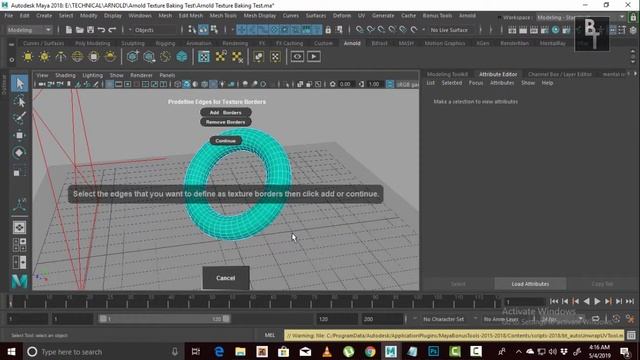Toggle lock selection padlock icon
The width and height of the screenshot is (640, 360).
[x=328, y=30]
